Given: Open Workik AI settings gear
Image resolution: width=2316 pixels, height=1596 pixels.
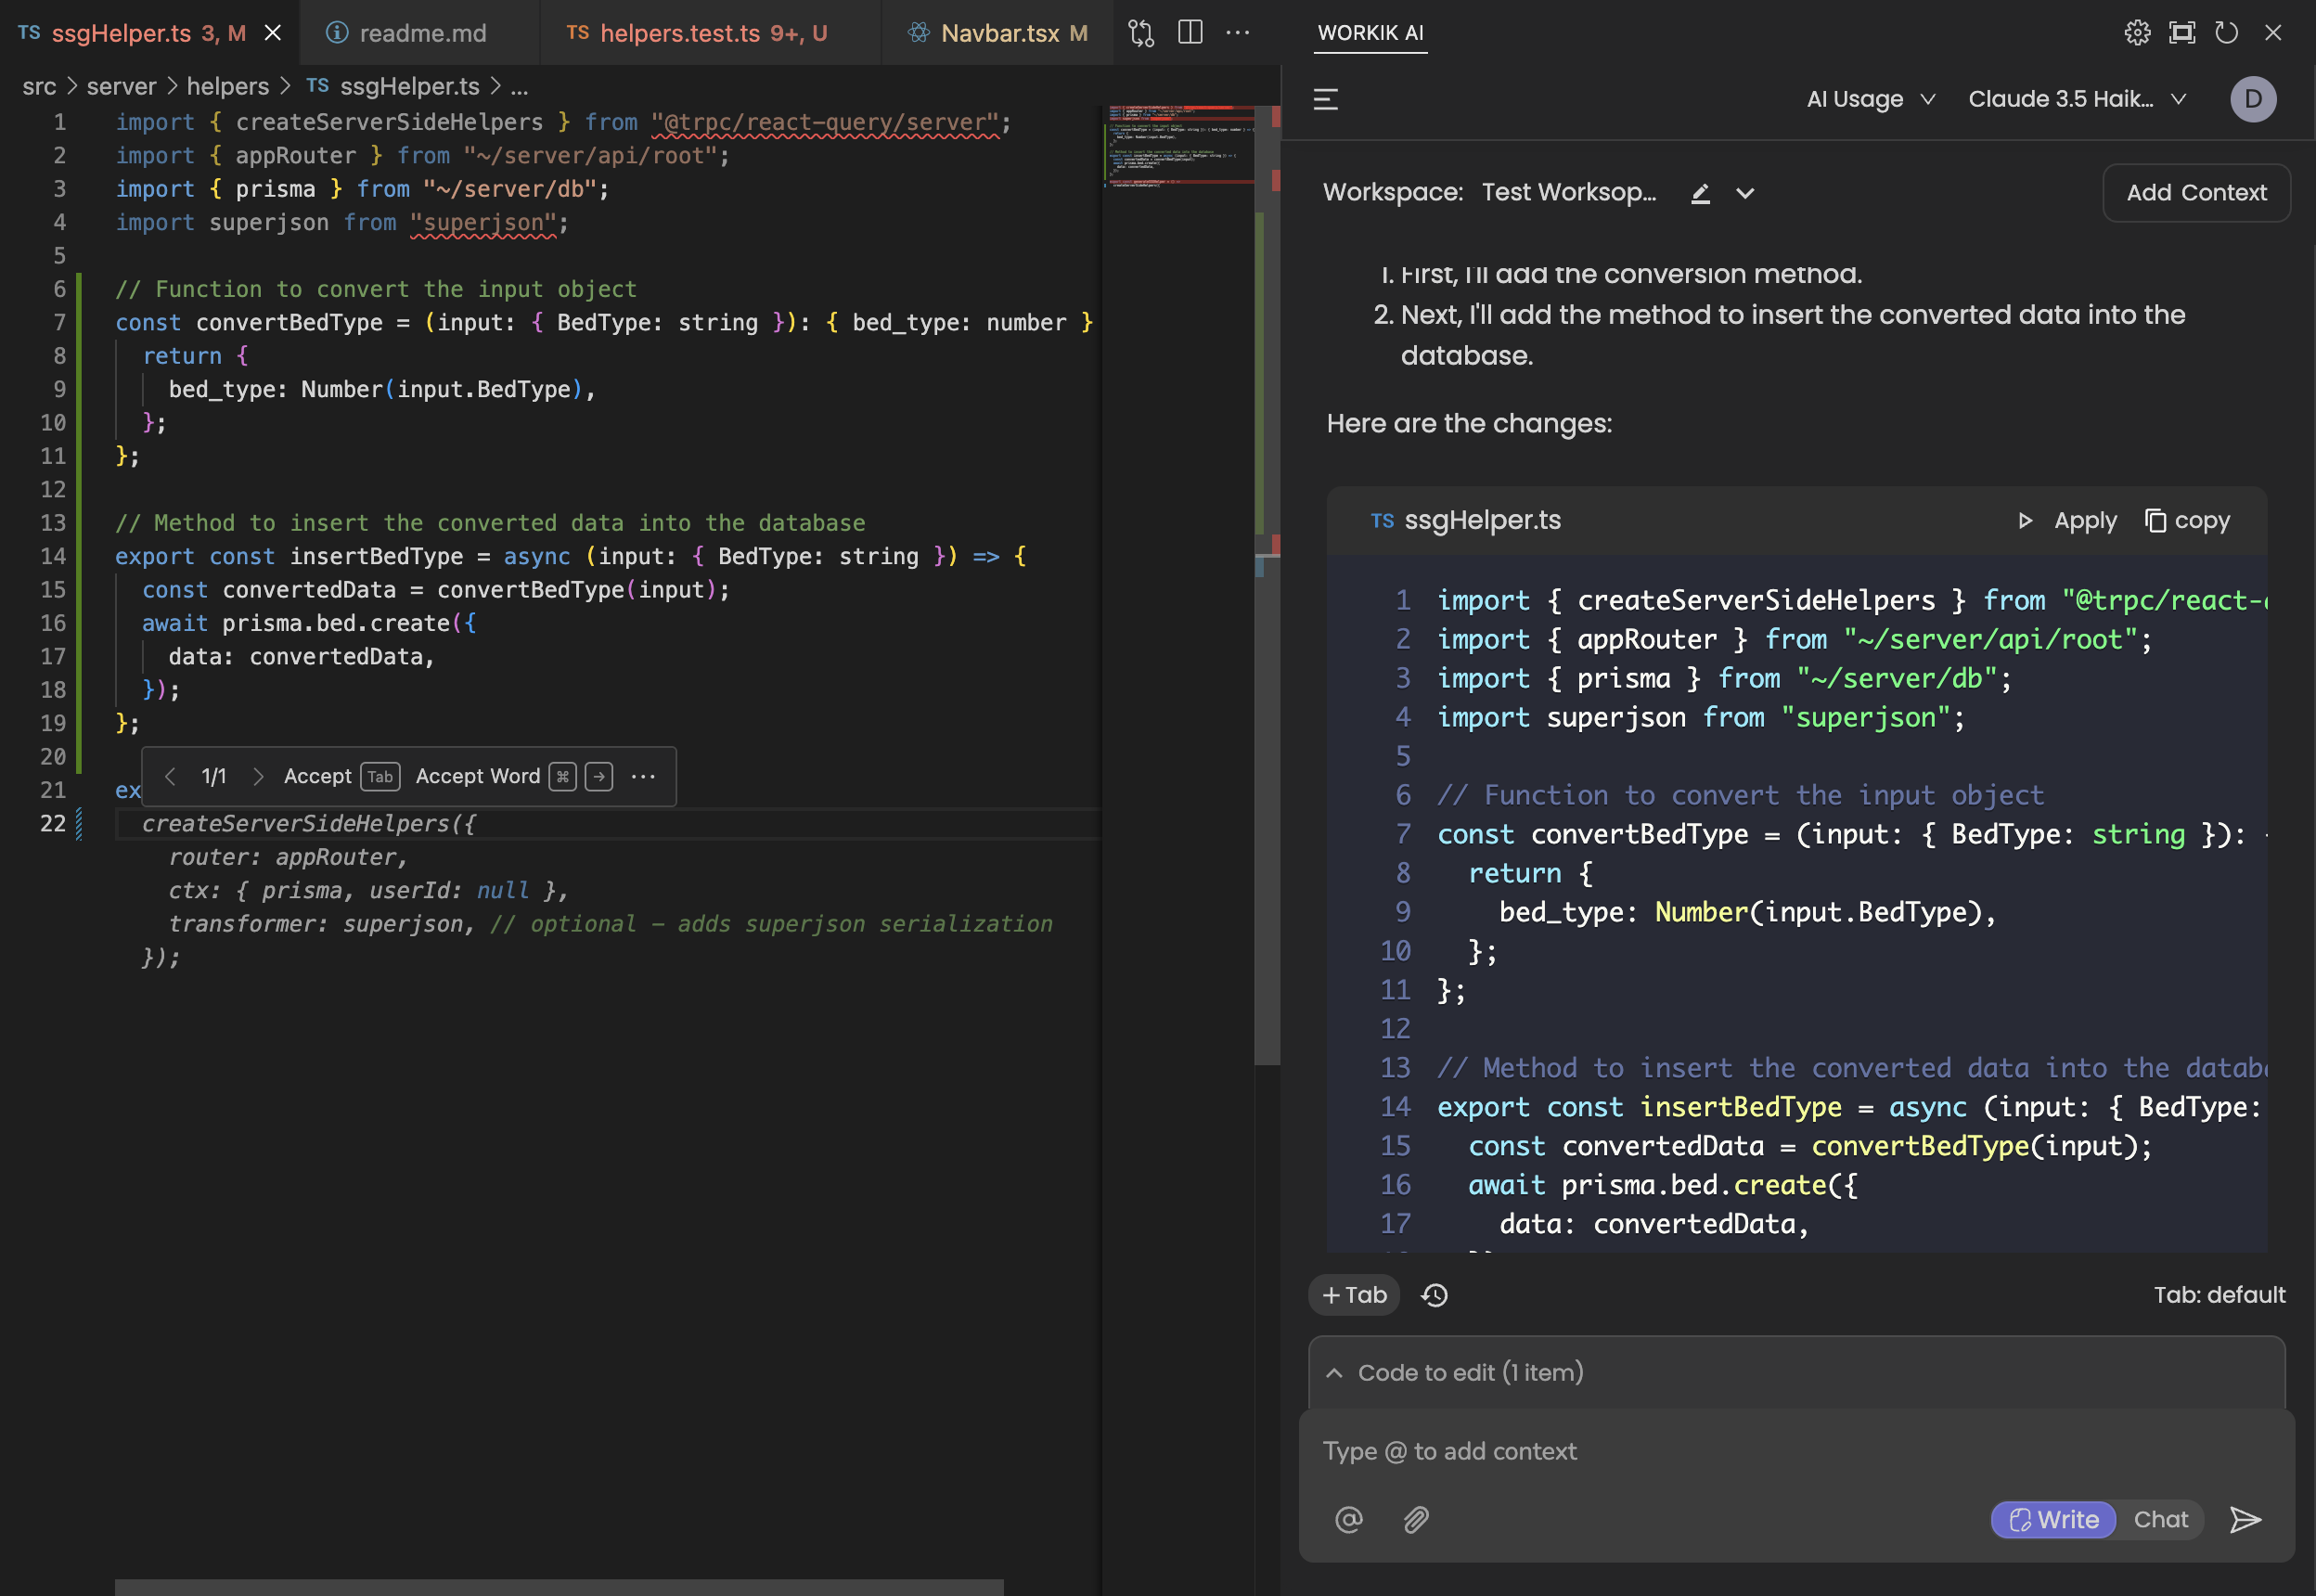Looking at the screenshot, I should point(2137,33).
